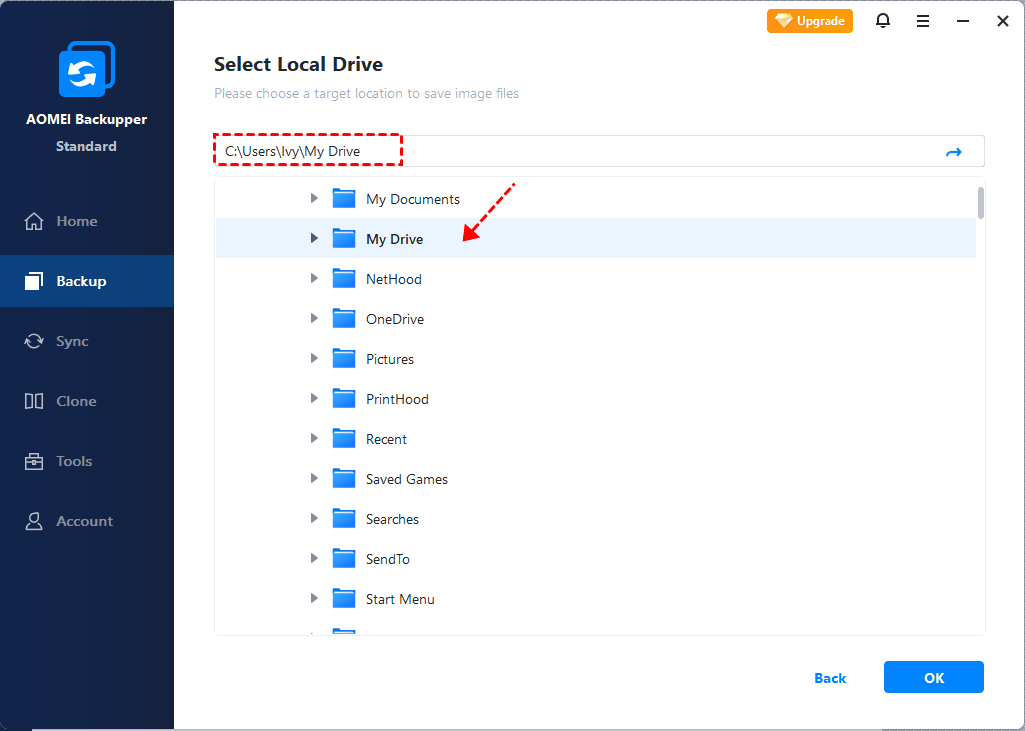
Task: Select the Saved Games folder label
Action: [x=407, y=479]
